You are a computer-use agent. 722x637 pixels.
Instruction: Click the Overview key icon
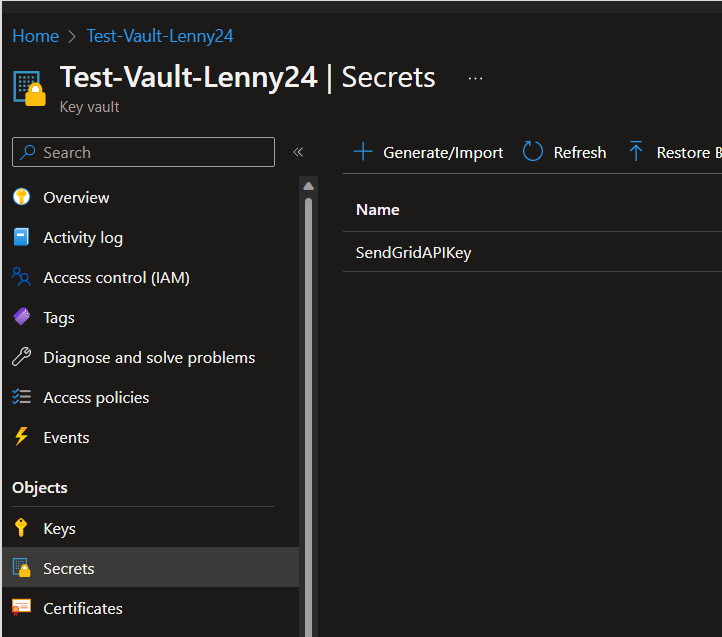coord(21,197)
